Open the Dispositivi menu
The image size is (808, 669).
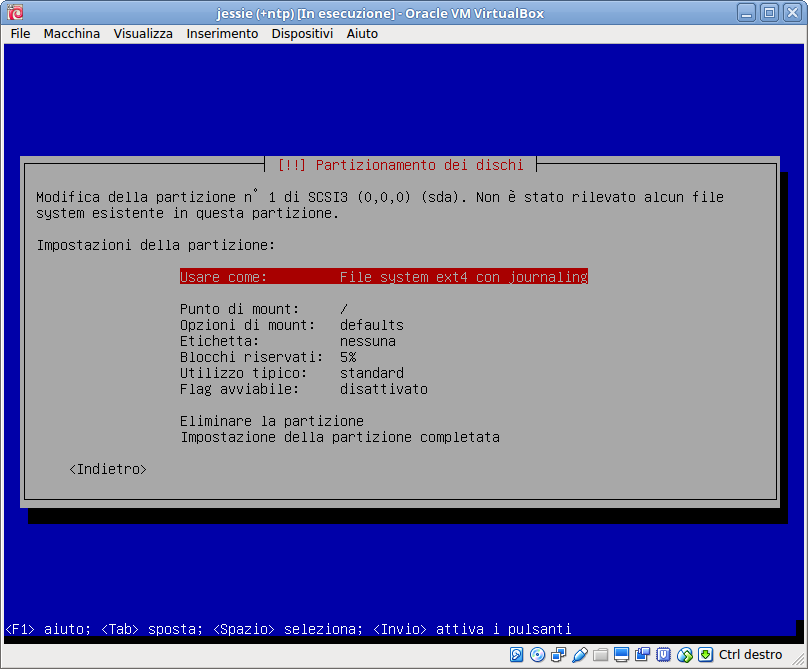point(302,34)
